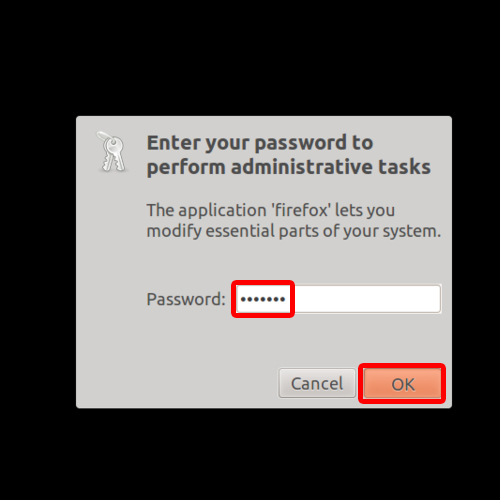Focus the Password input field

[338, 299]
